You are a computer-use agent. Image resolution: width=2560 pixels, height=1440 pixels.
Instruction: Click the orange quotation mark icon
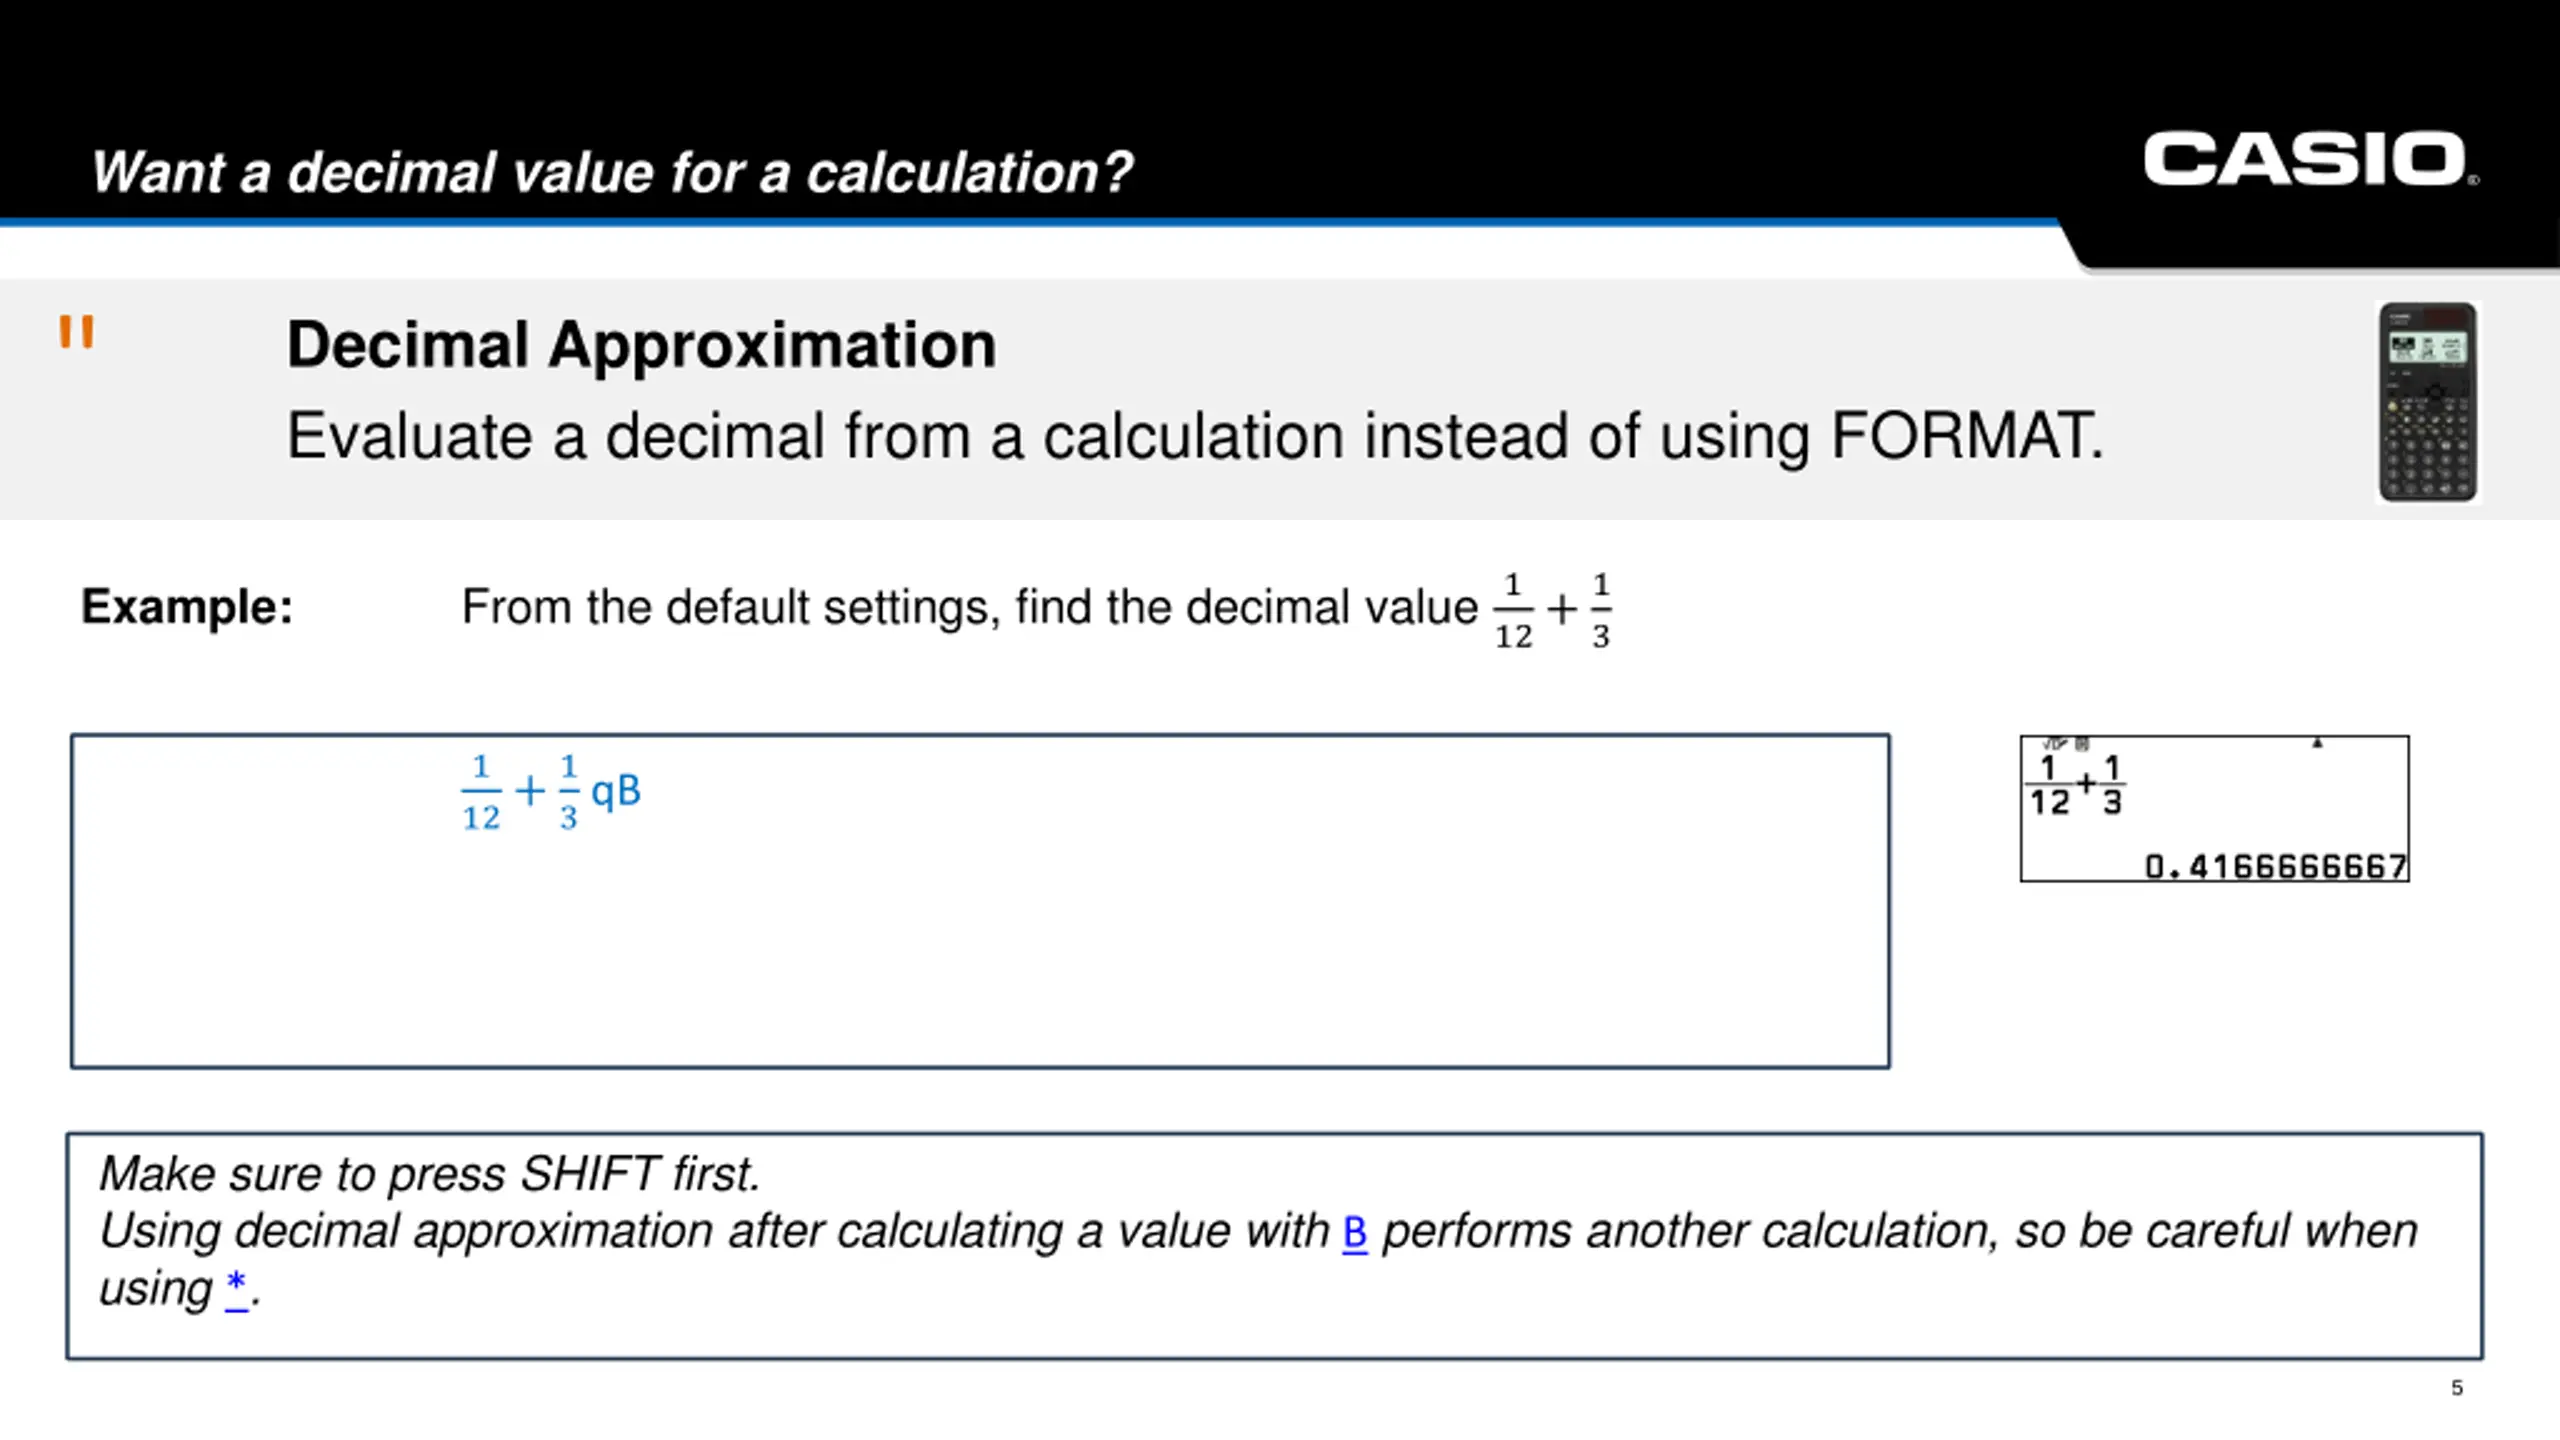tap(76, 331)
